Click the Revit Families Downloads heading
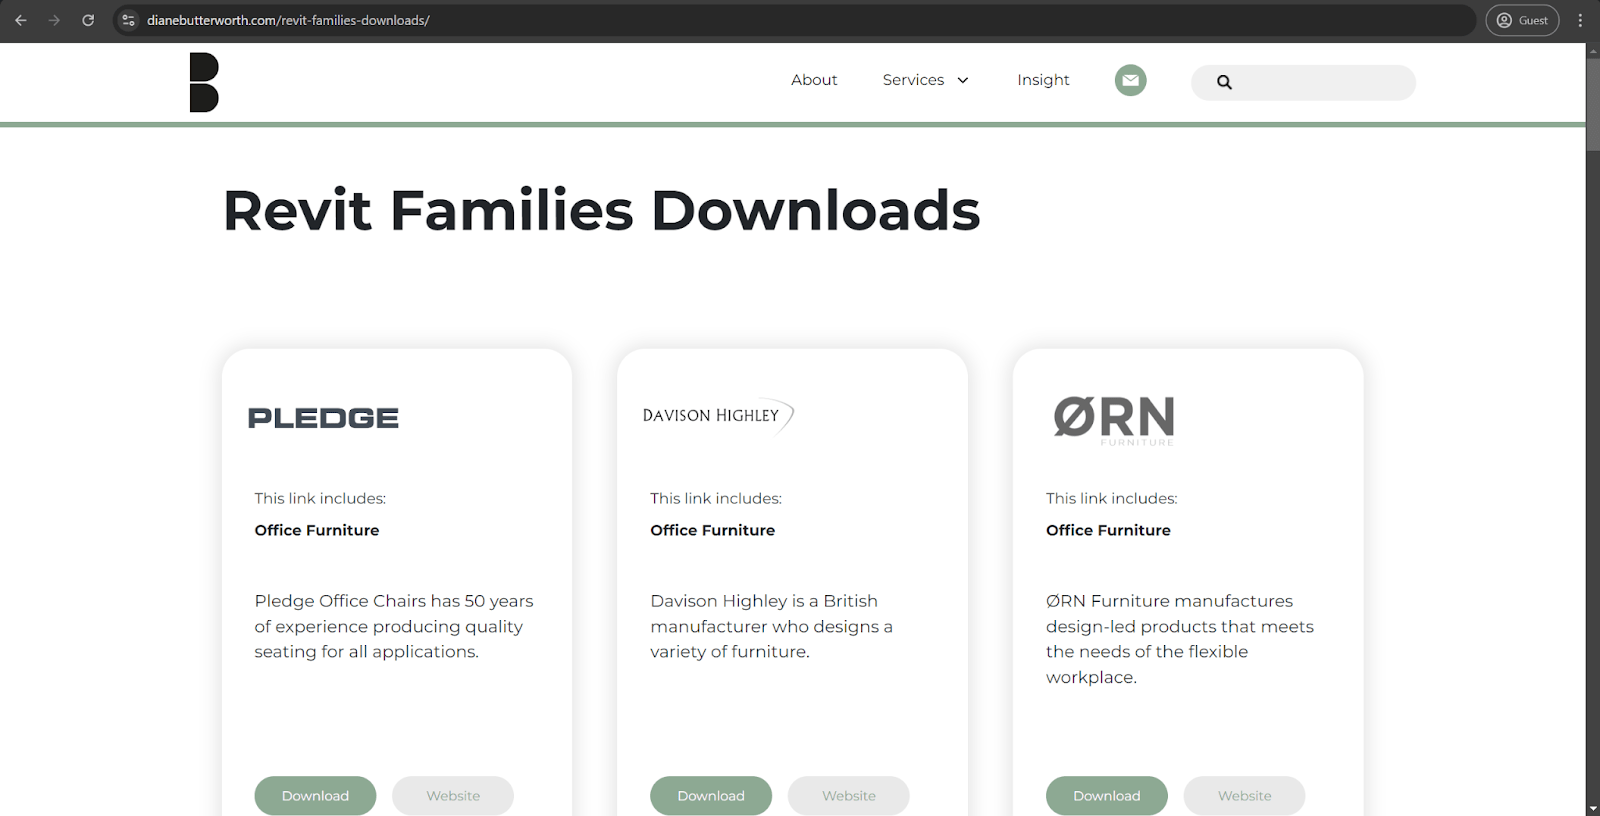The width and height of the screenshot is (1600, 816). 601,211
